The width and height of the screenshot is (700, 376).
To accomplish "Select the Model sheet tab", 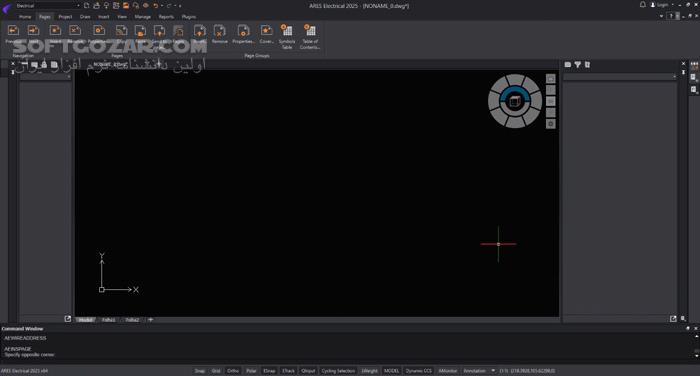I will tap(85, 320).
